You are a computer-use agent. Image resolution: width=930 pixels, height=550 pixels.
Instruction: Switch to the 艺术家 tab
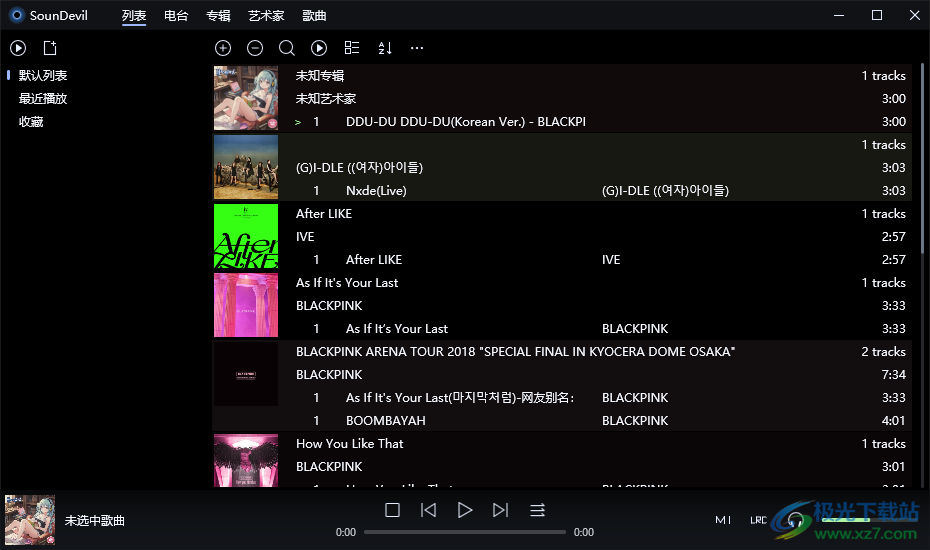coord(266,16)
